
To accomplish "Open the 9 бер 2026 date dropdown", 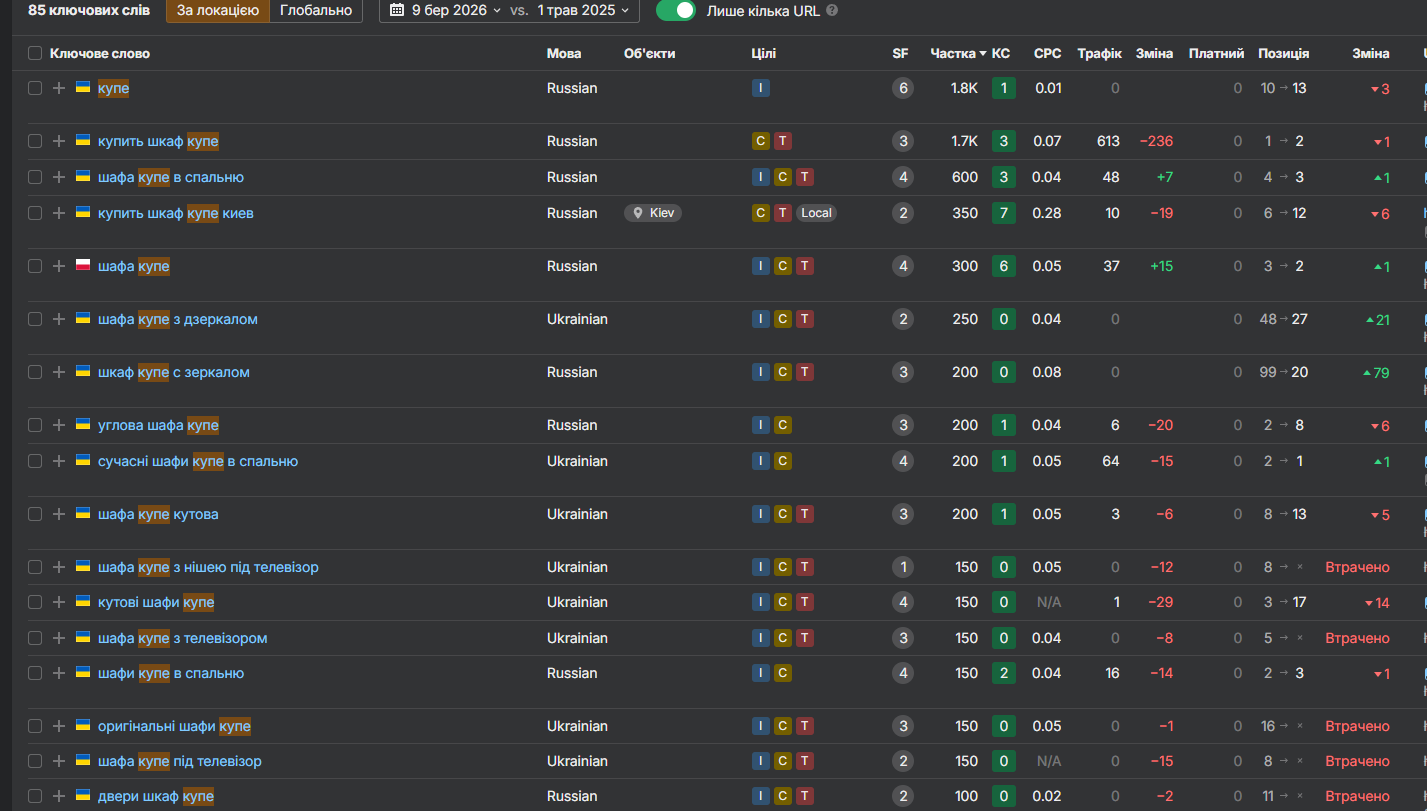I will click(445, 10).
